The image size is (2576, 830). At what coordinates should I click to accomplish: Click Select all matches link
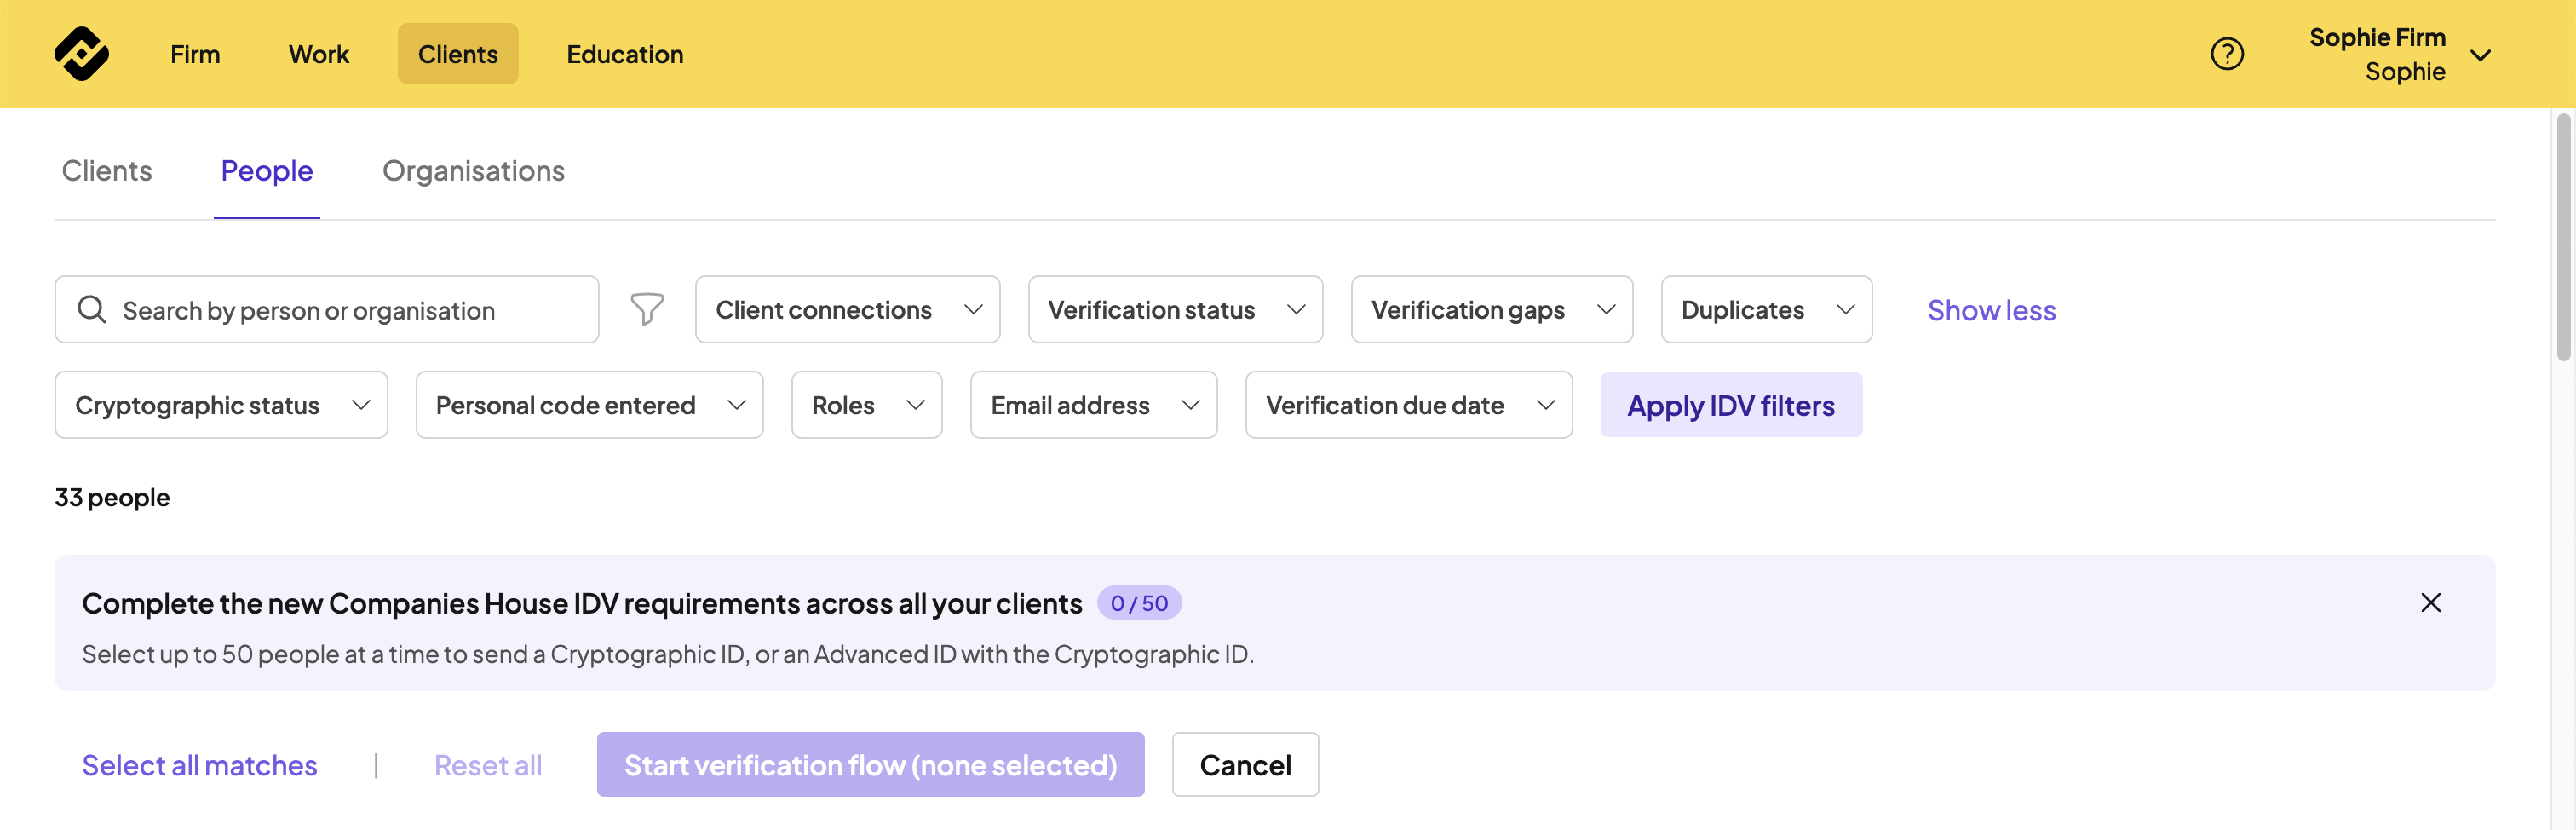click(x=199, y=765)
